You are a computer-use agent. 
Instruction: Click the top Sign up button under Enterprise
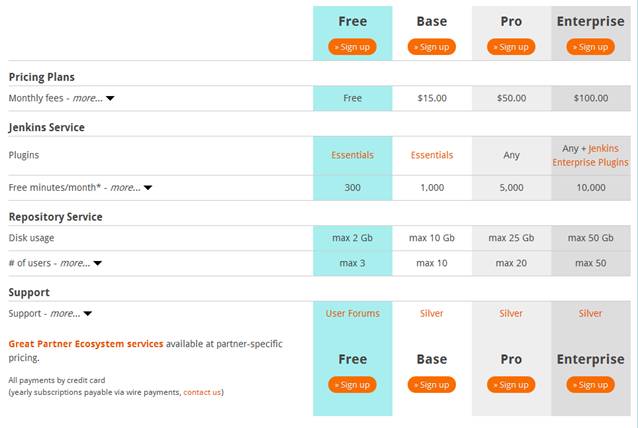(590, 47)
